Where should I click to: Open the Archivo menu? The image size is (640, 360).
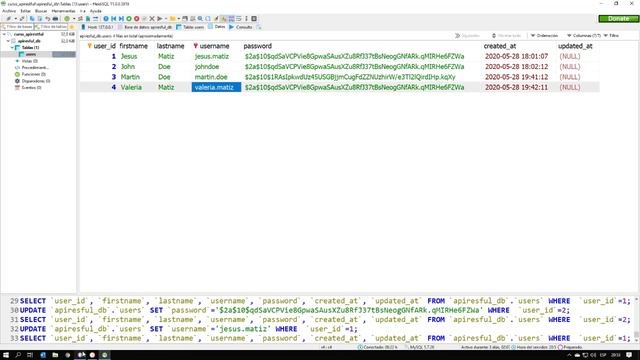[9, 11]
